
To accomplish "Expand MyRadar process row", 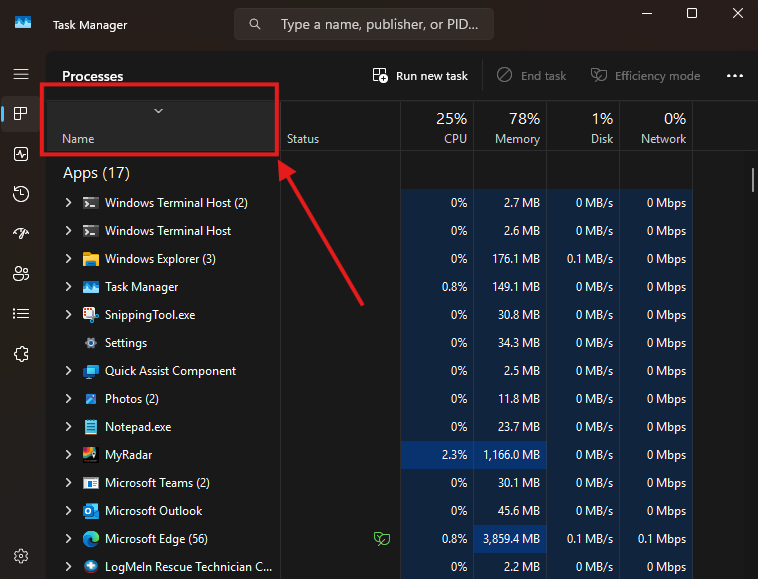I will 68,455.
